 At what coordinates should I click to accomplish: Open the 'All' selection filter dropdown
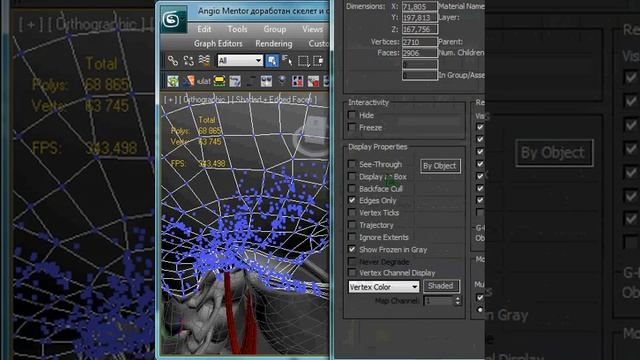(240, 60)
